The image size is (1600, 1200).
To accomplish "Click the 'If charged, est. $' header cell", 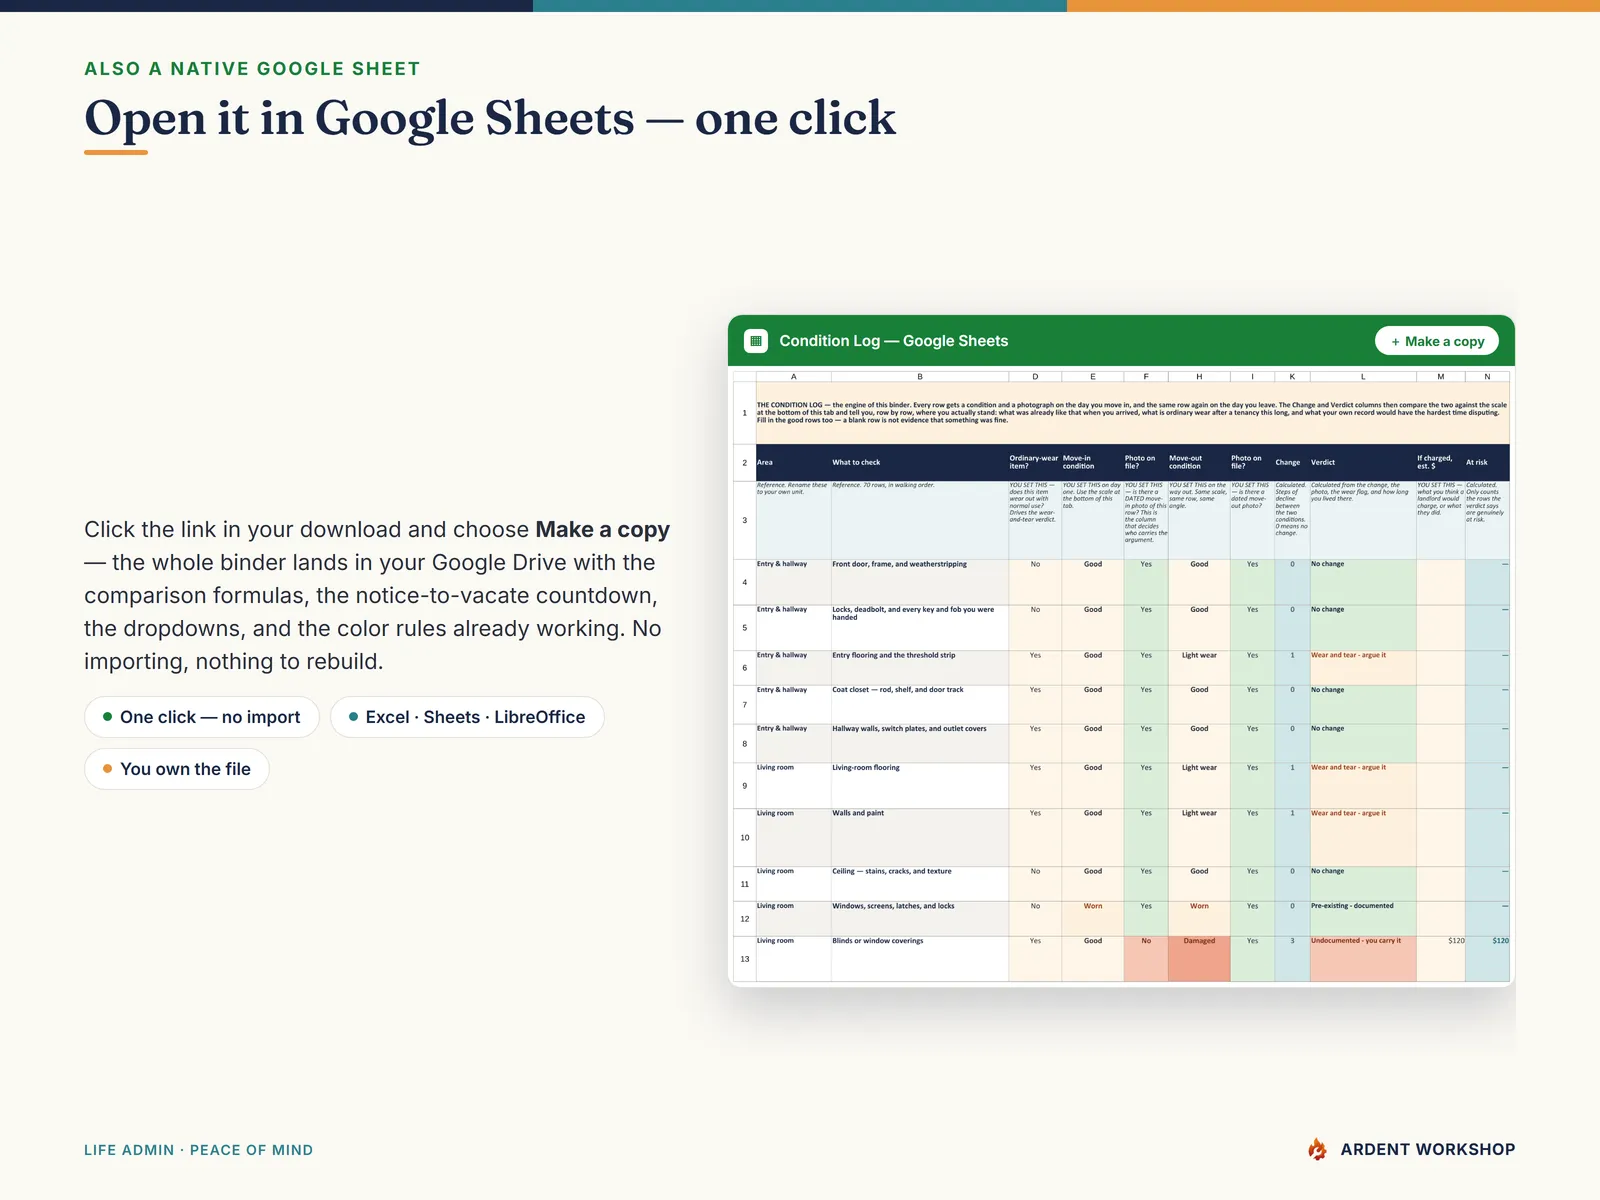I will 1440,463.
